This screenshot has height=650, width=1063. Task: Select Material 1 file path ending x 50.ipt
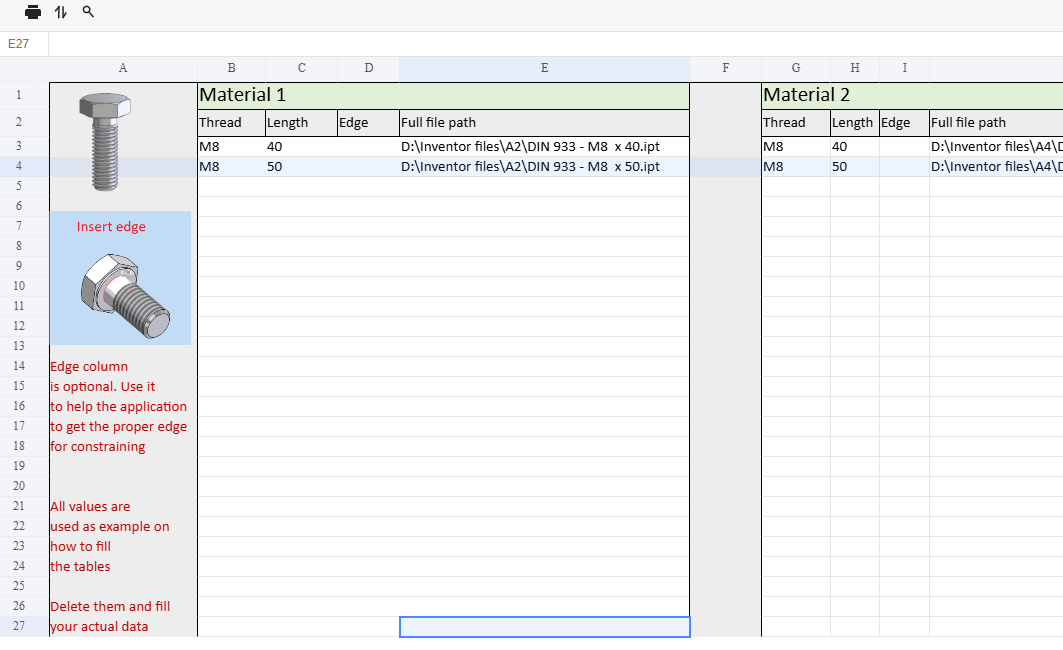coord(530,167)
